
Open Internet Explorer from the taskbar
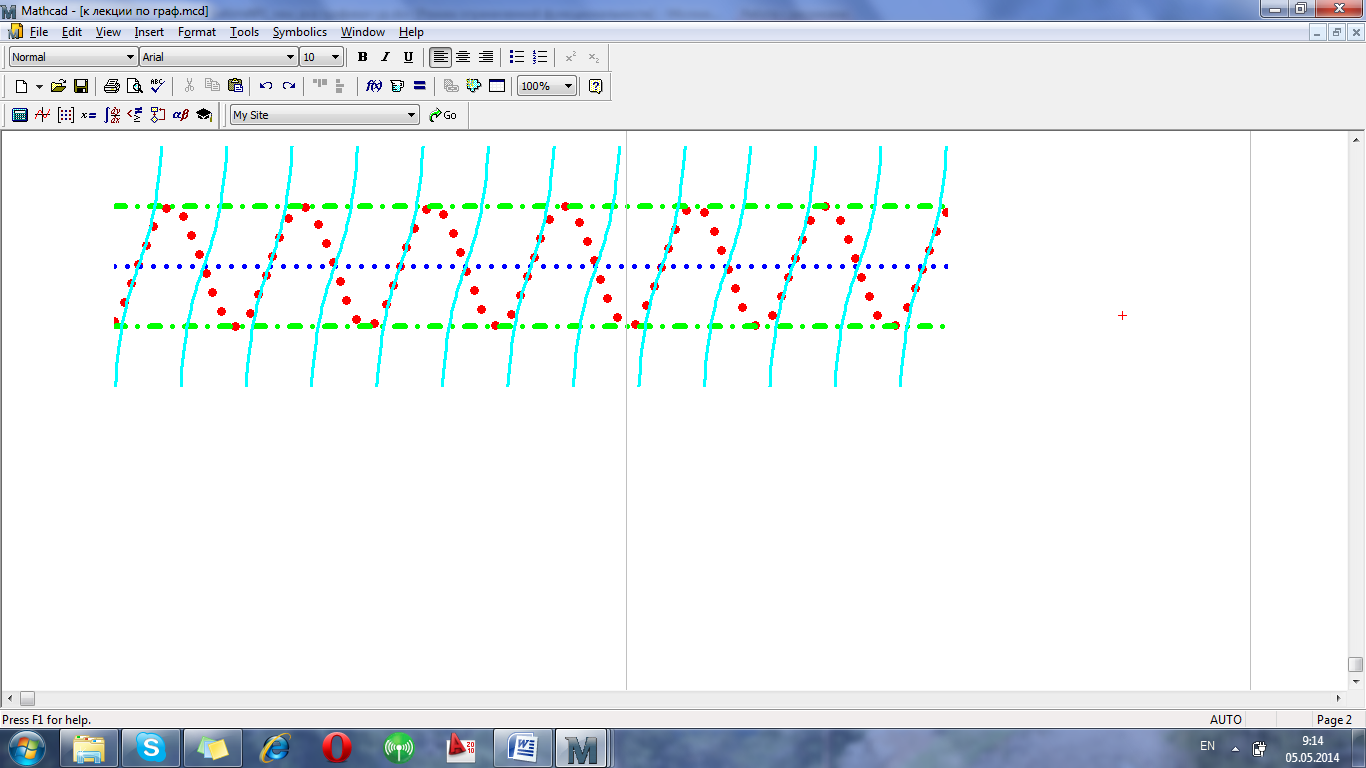tap(275, 747)
